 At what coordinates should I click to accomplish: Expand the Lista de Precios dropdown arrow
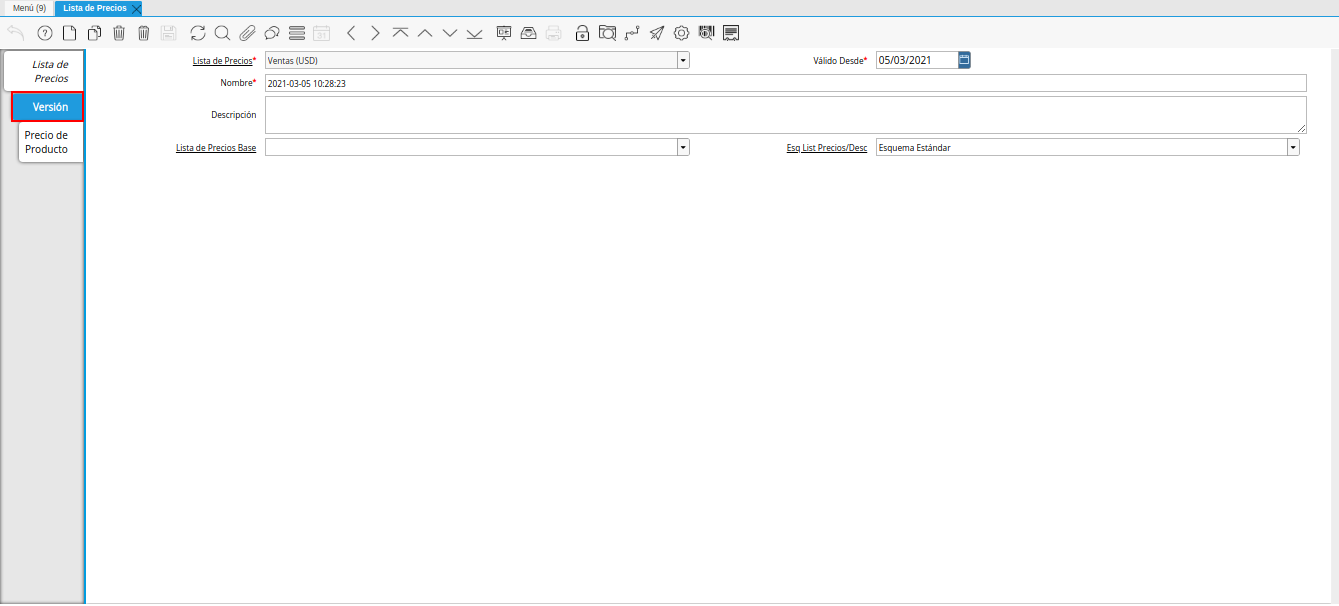(683, 60)
